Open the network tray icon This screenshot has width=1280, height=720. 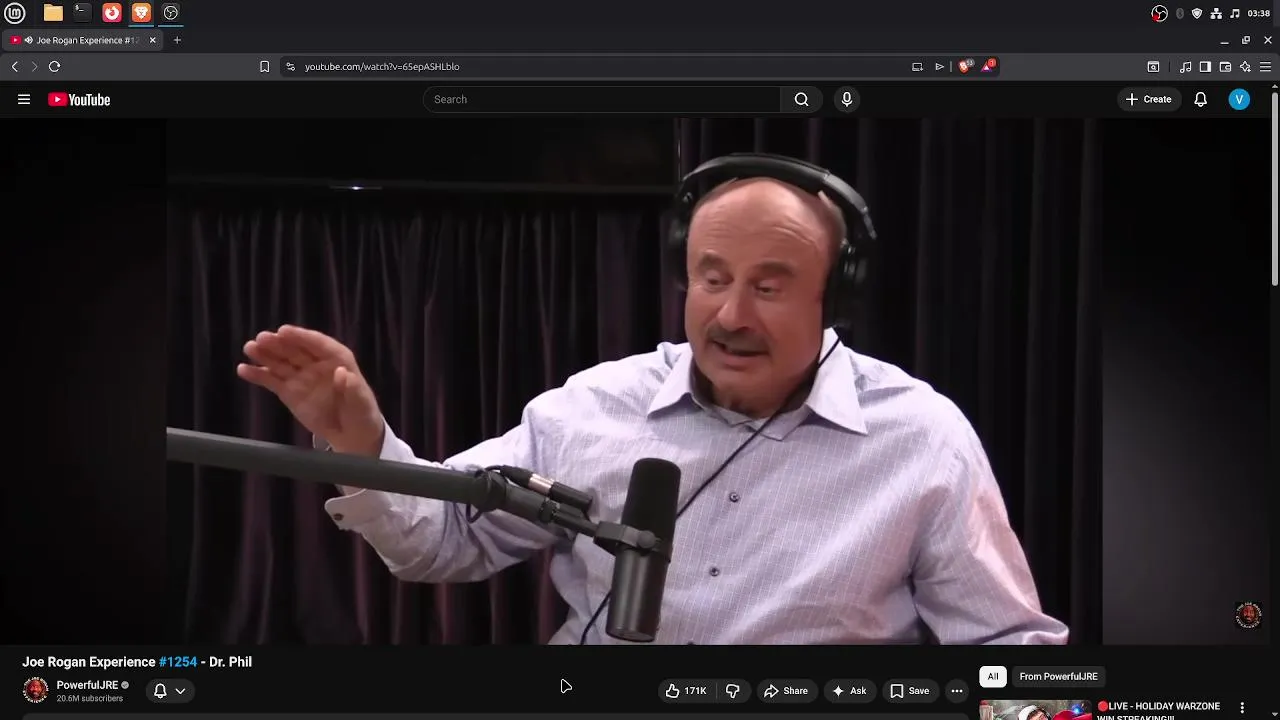pyautogui.click(x=1216, y=13)
